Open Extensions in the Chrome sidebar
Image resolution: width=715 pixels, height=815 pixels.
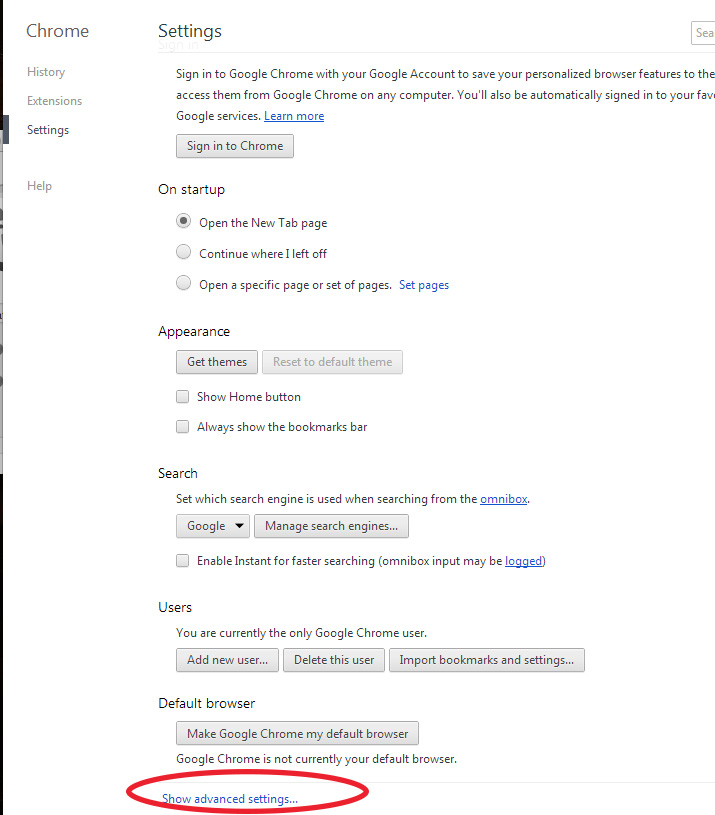[x=55, y=101]
